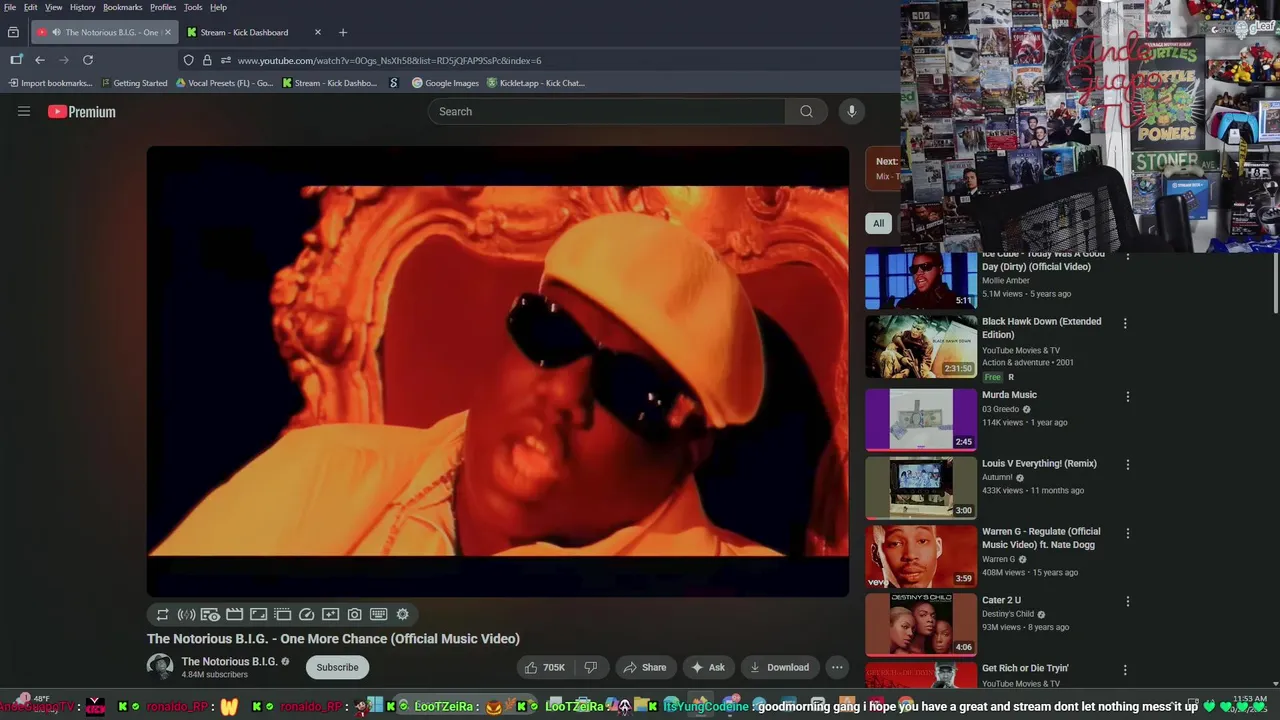This screenshot has width=1280, height=720.
Task: Open The Notorious B.I.G. channel name link
Action: [229, 661]
